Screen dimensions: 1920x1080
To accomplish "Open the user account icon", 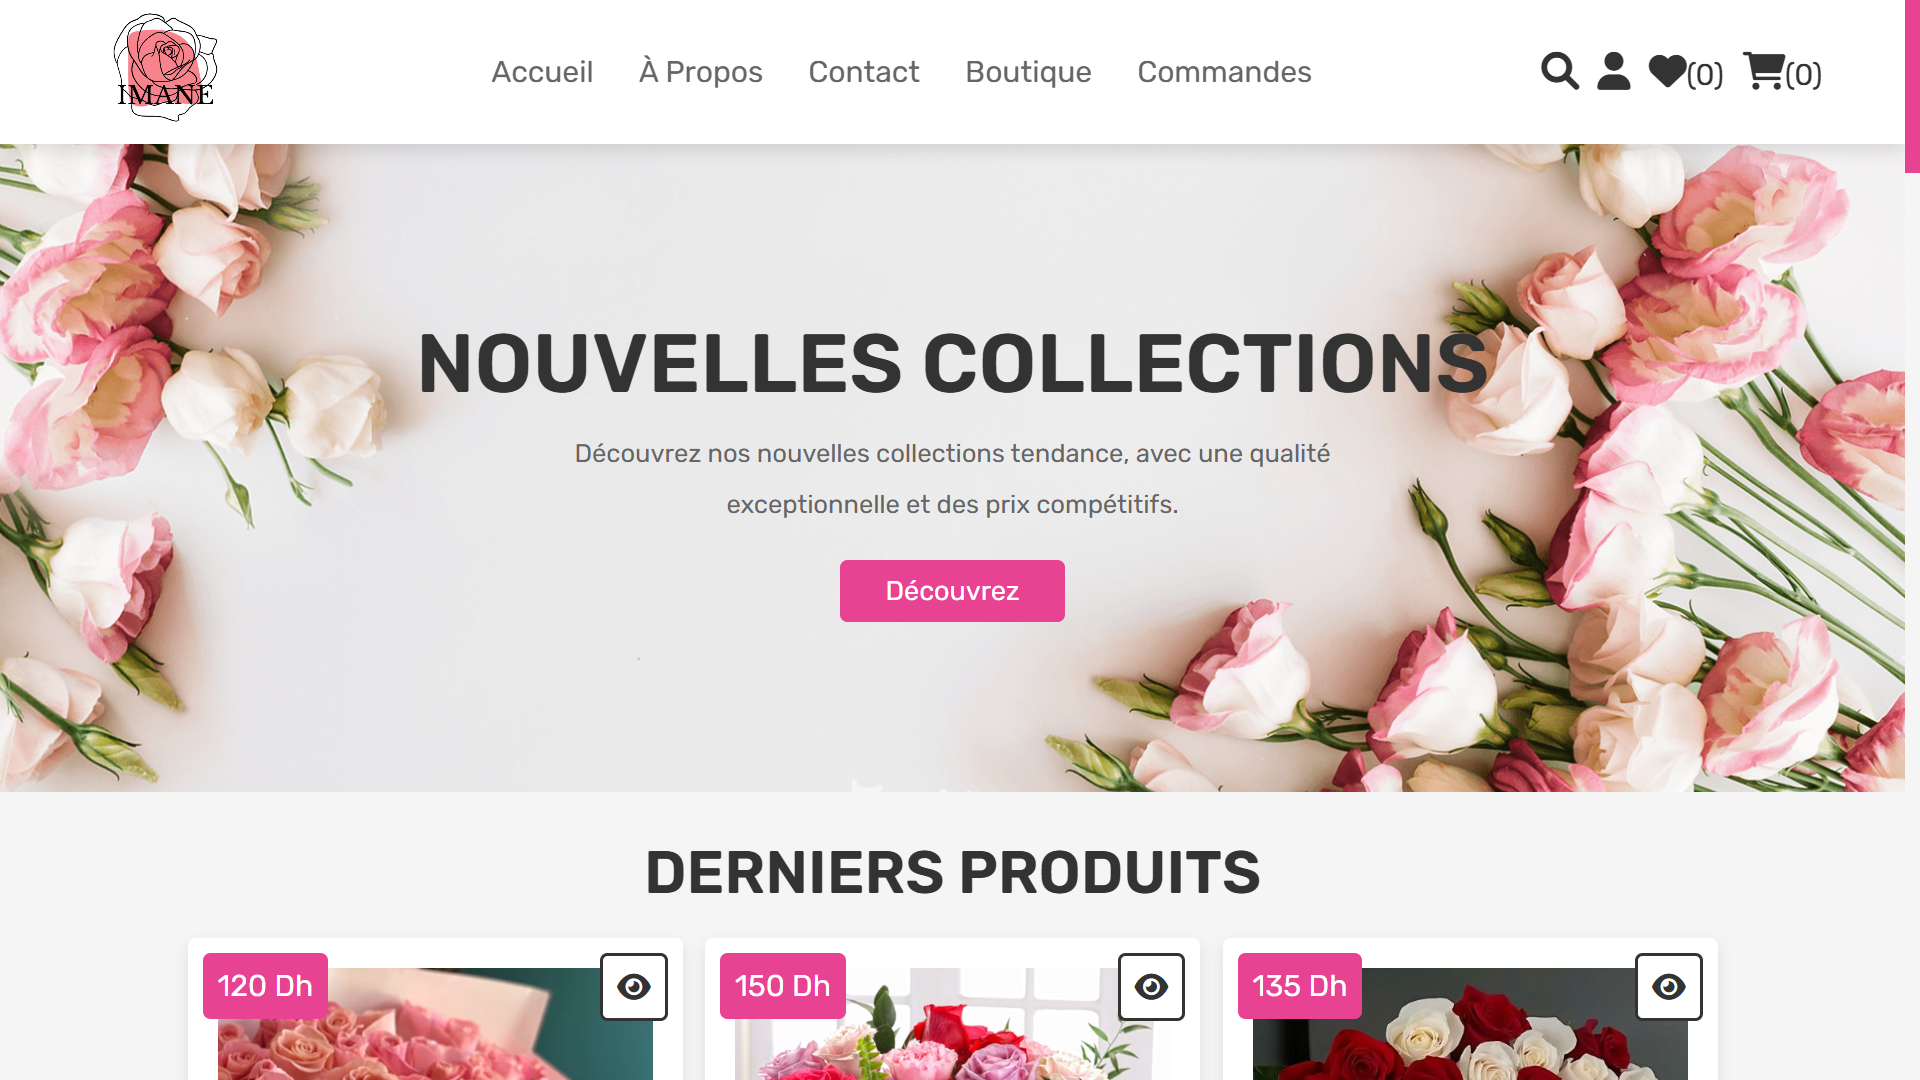I will click(x=1613, y=71).
